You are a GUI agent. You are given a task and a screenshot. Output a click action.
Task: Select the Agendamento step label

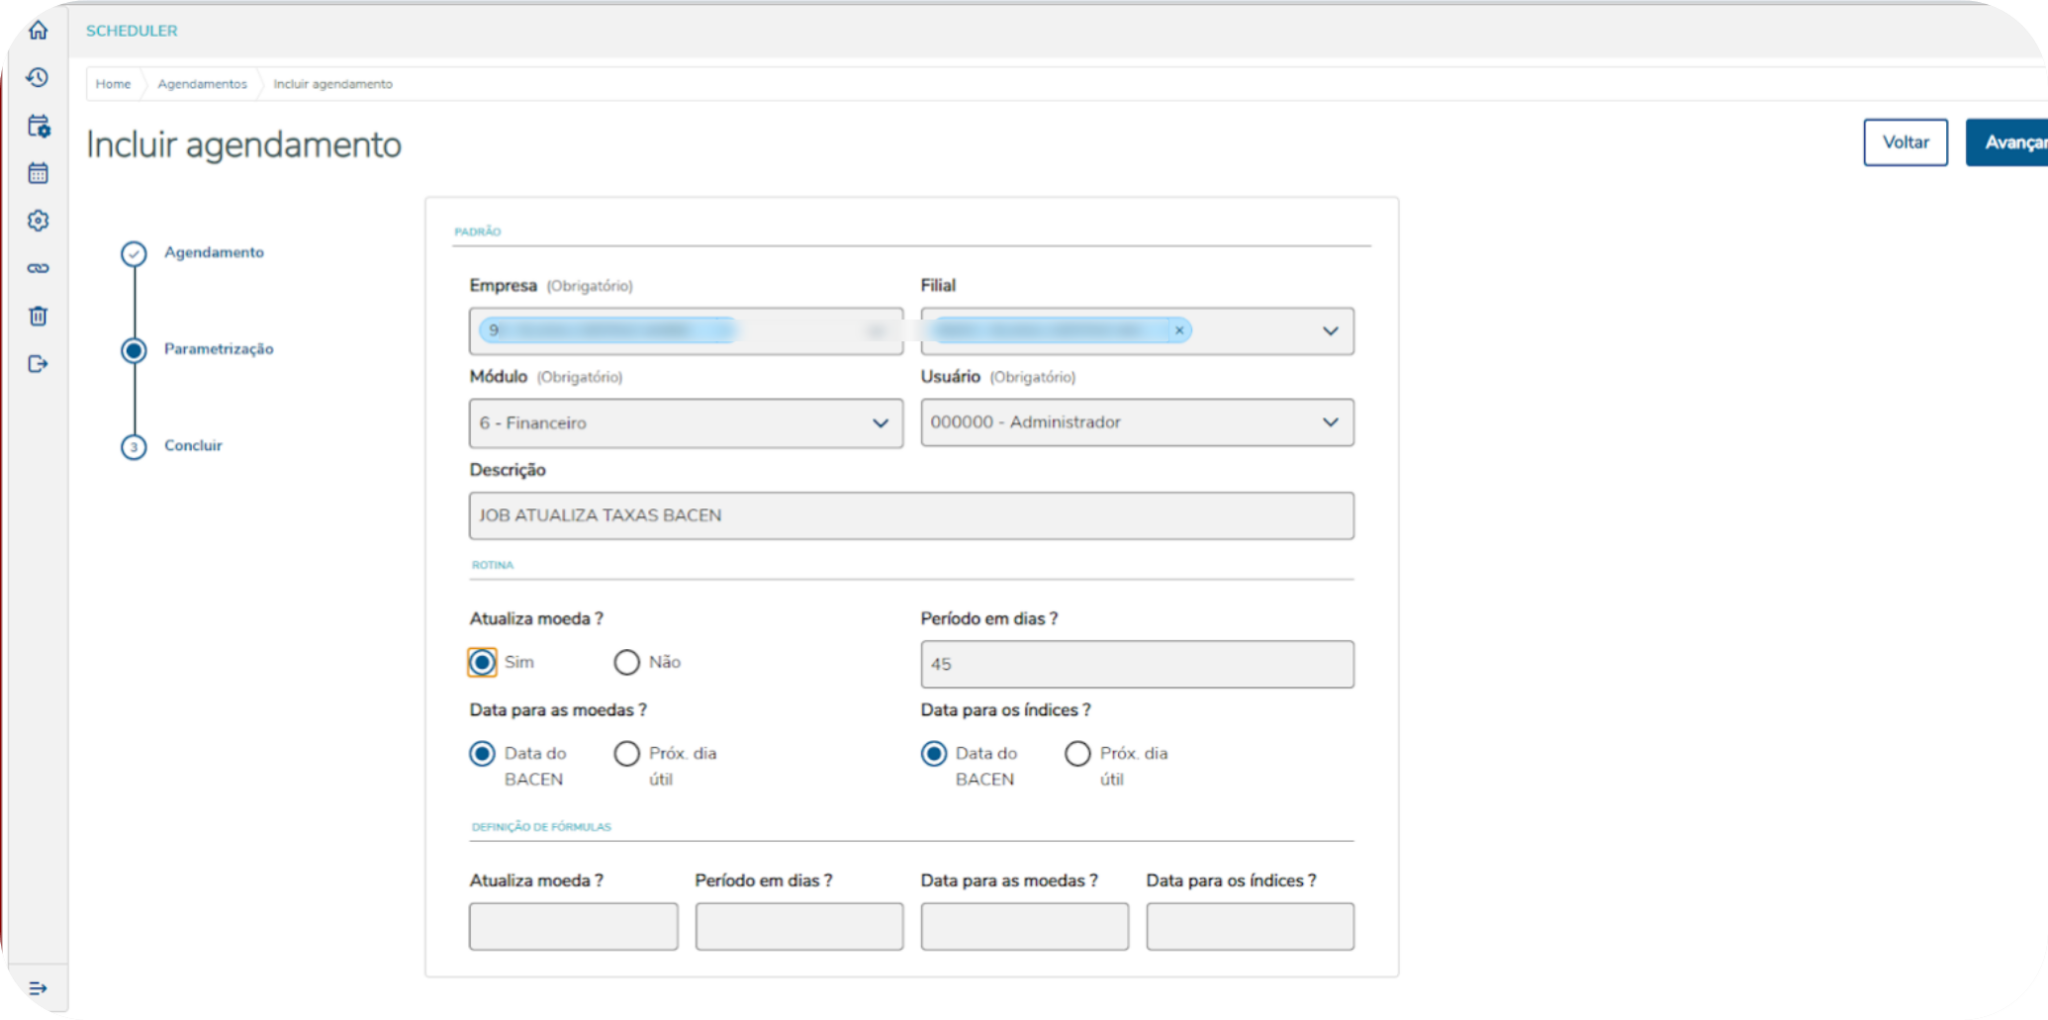click(x=214, y=252)
